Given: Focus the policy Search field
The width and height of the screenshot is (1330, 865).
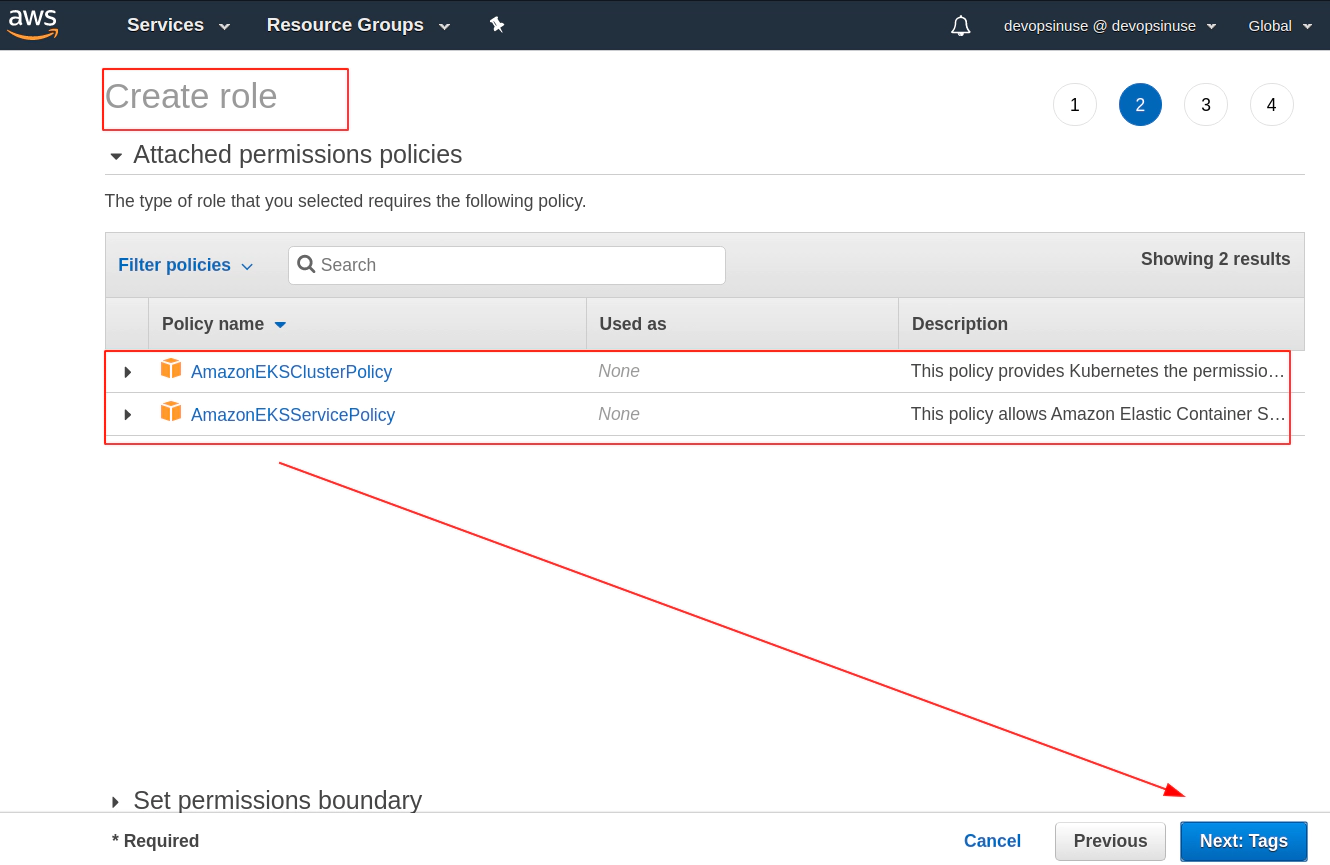Looking at the screenshot, I should click(507, 265).
